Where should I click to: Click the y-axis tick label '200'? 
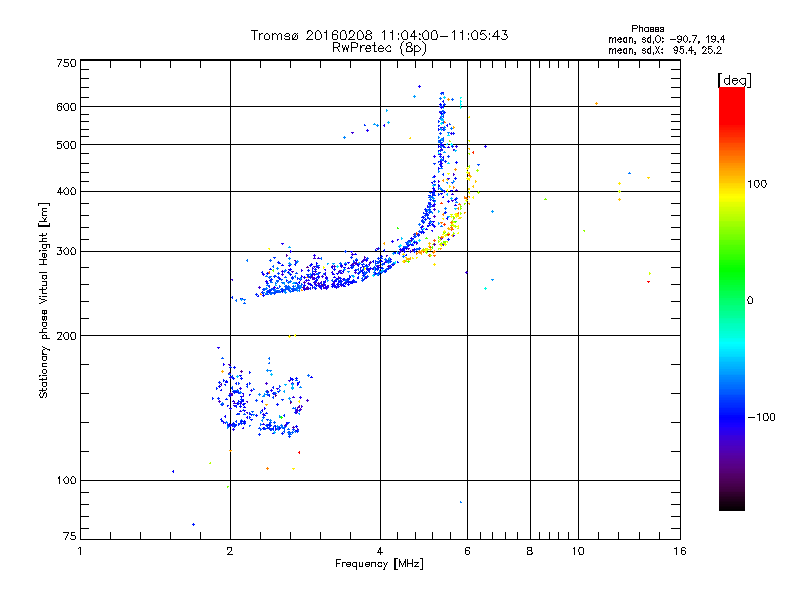pos(66,336)
